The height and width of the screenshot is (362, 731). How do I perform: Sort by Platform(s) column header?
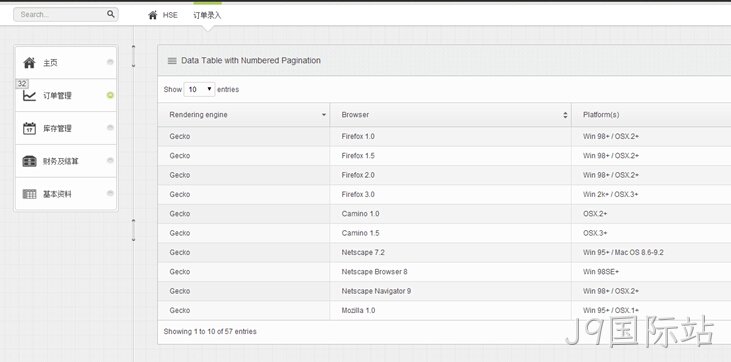coord(651,115)
